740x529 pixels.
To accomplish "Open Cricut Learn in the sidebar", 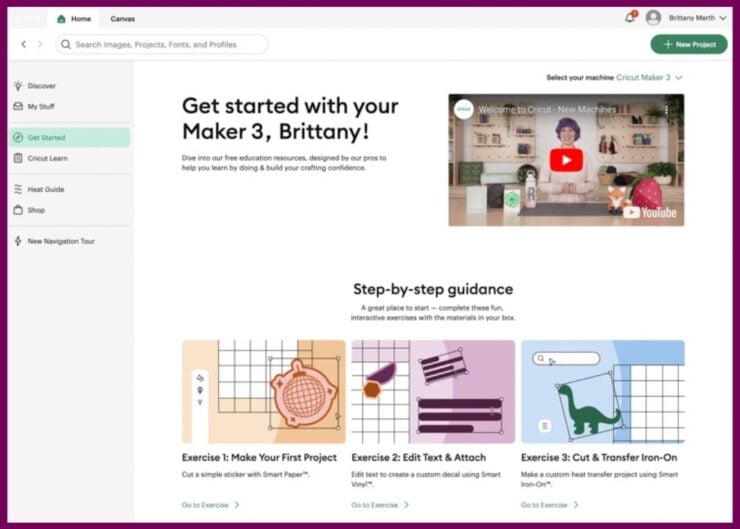I will click(x=69, y=158).
